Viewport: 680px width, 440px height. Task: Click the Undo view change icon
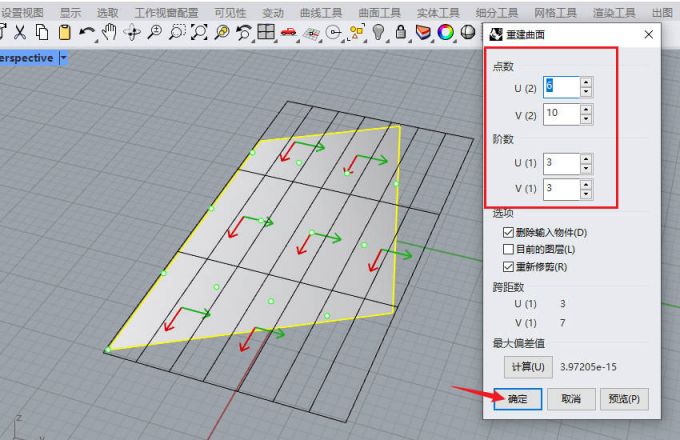[x=244, y=33]
